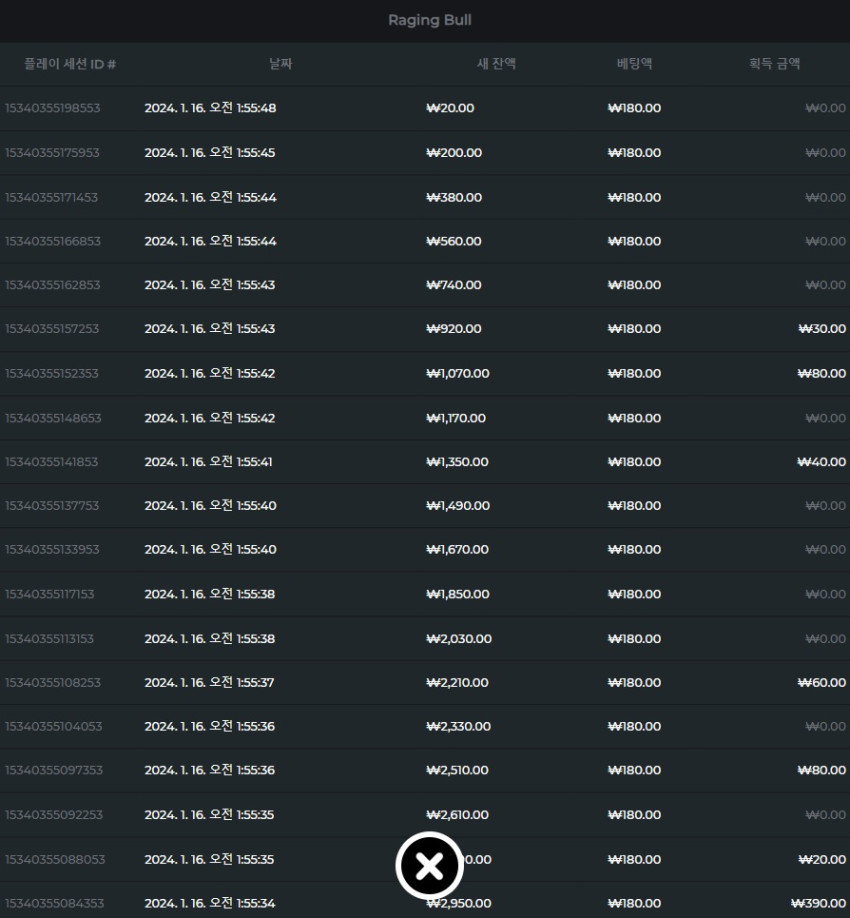Select session ID 15340355108253
The width and height of the screenshot is (850, 918).
coord(53,683)
